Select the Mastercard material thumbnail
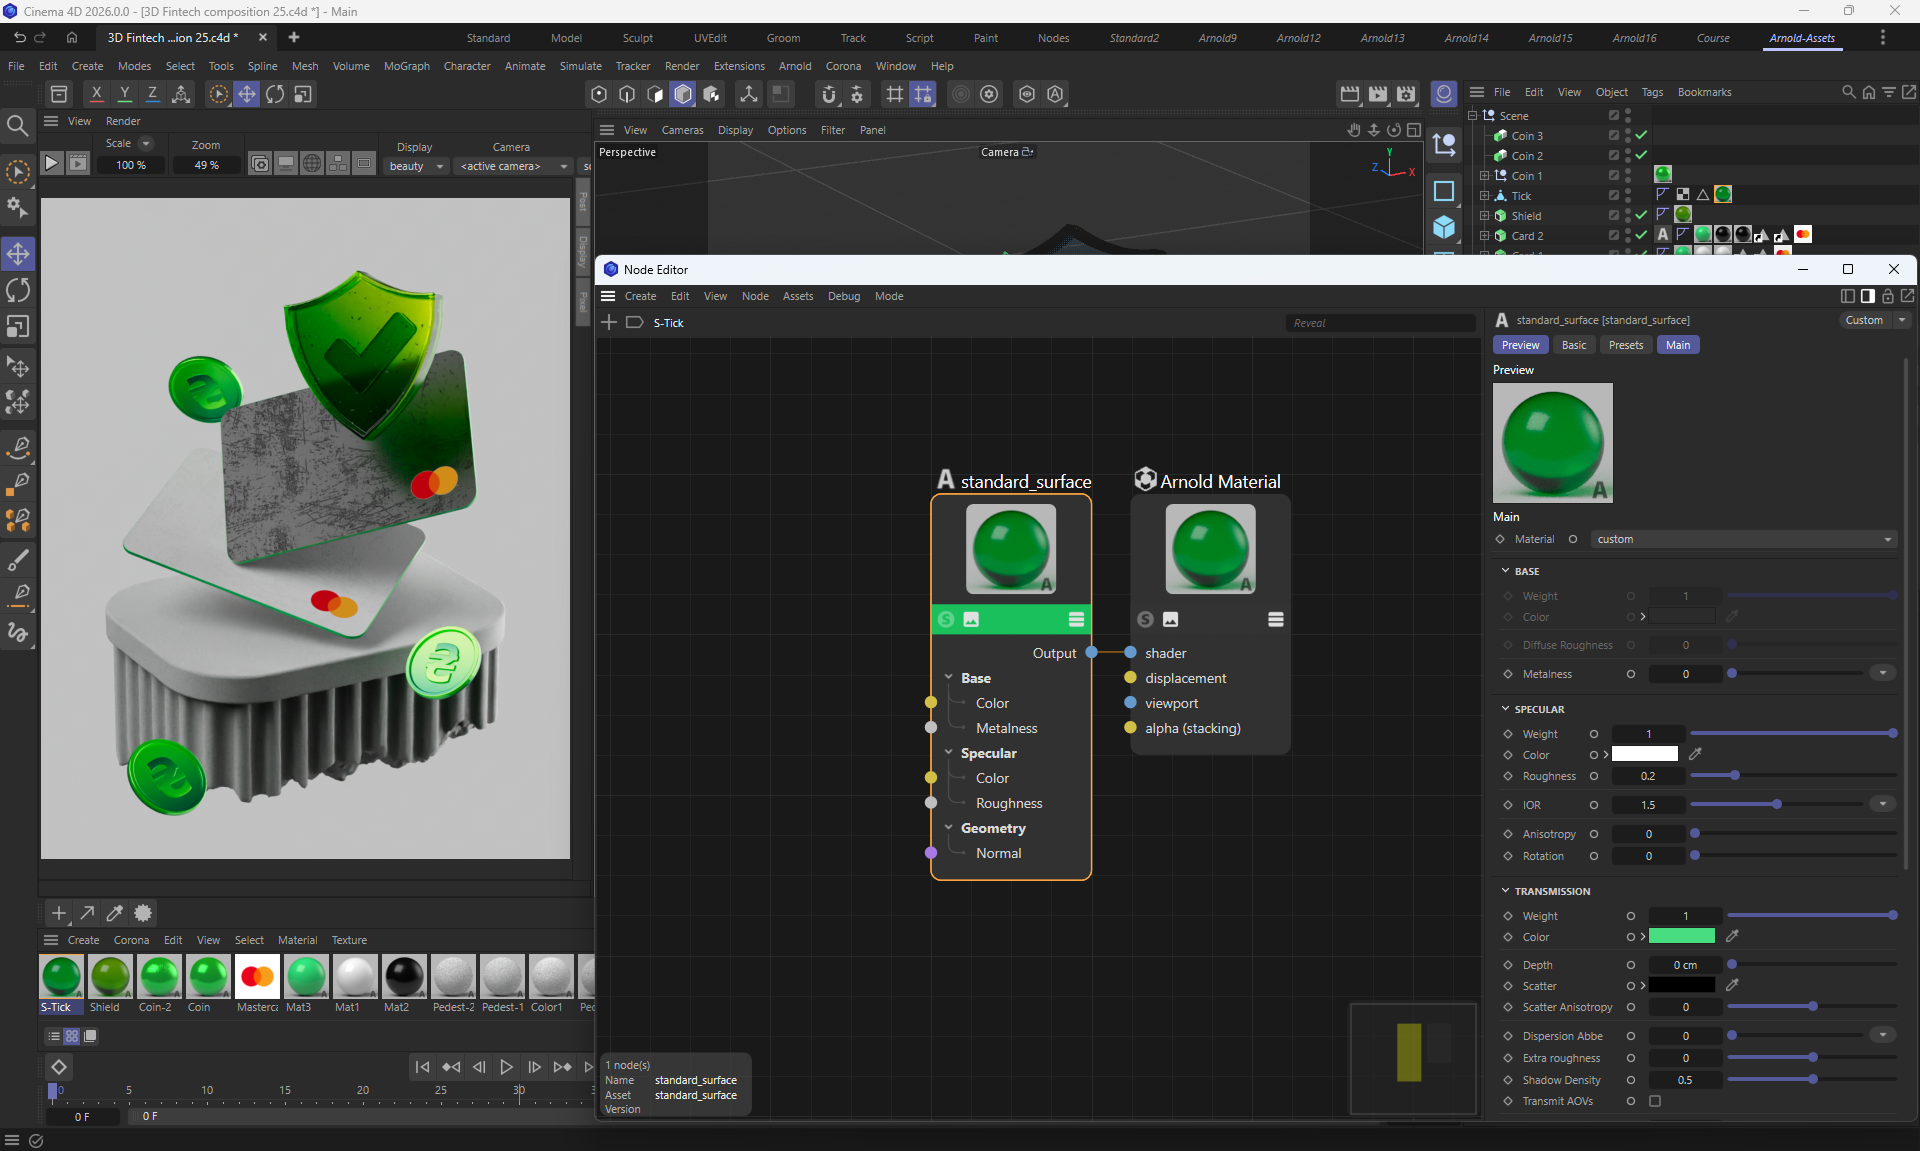 click(x=257, y=977)
